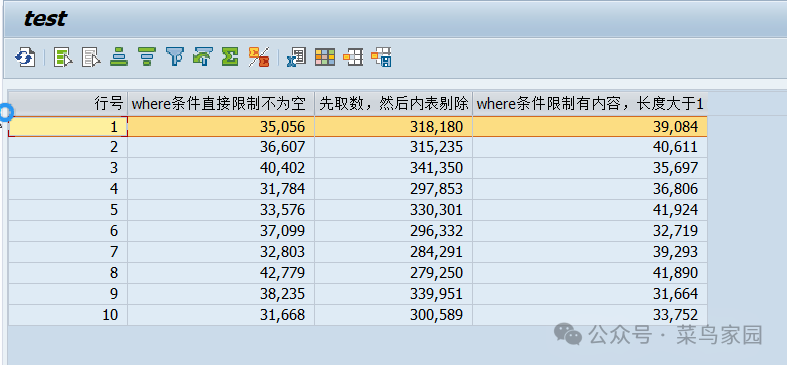Click the row number 4 cell
Screen dimensions: 787x365
[x=68, y=189]
